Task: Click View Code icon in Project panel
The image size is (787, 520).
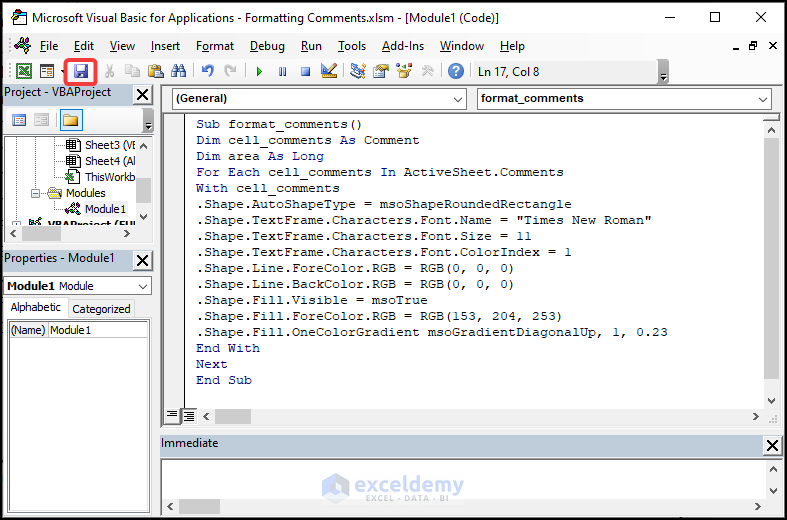Action: (x=19, y=120)
